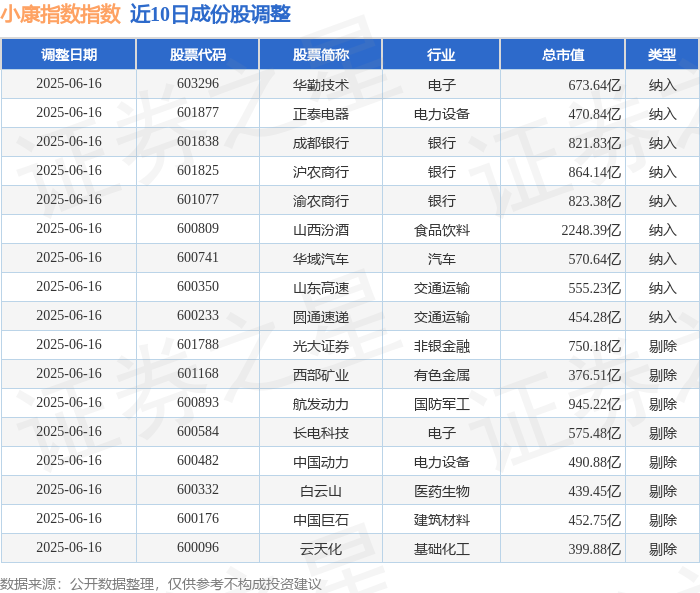Select stock code 600096

[198, 548]
